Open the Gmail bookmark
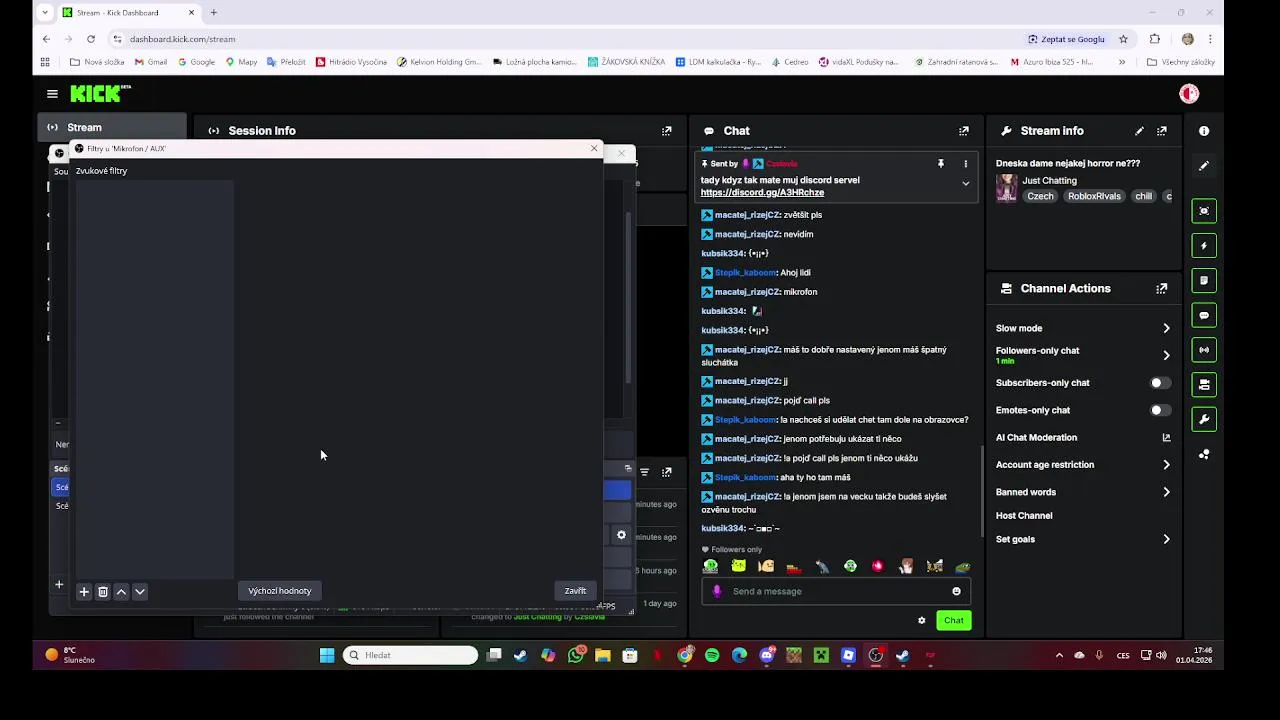Image resolution: width=1280 pixels, height=720 pixels. tap(151, 62)
